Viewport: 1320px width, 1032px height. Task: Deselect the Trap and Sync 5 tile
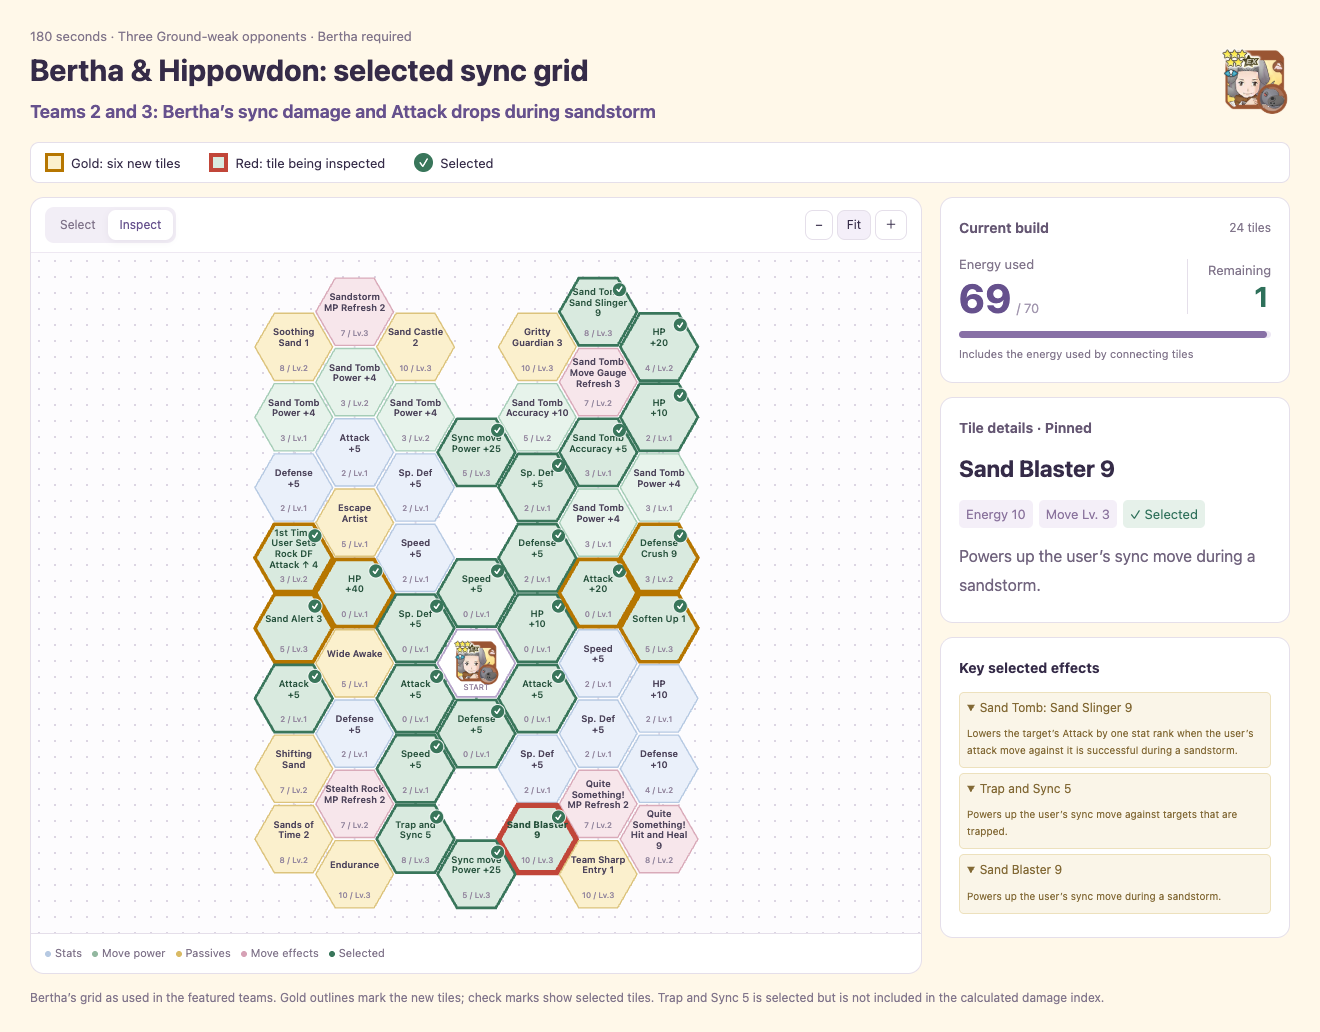pyautogui.click(x=415, y=838)
